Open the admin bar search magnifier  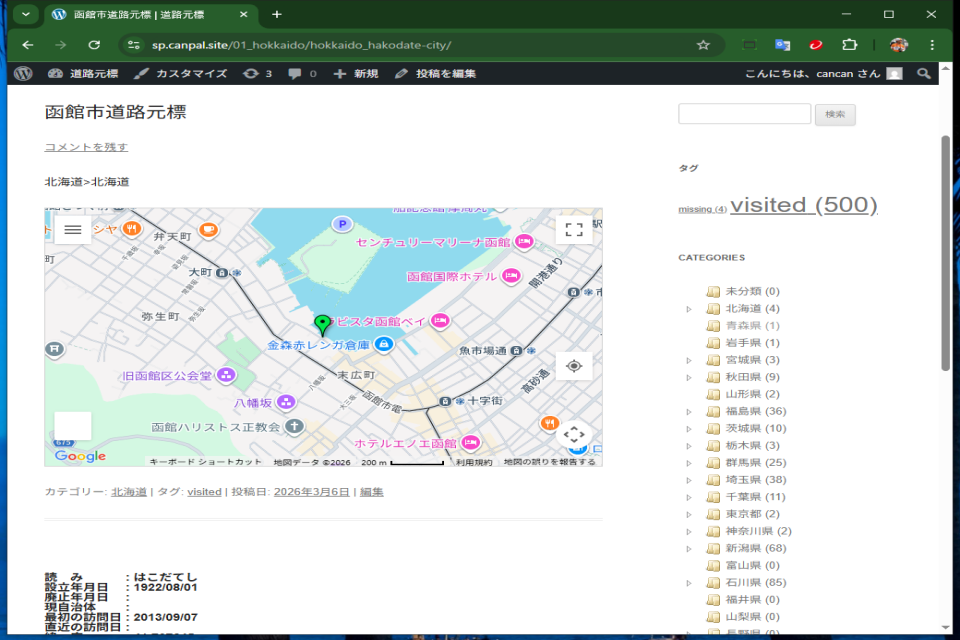924,74
